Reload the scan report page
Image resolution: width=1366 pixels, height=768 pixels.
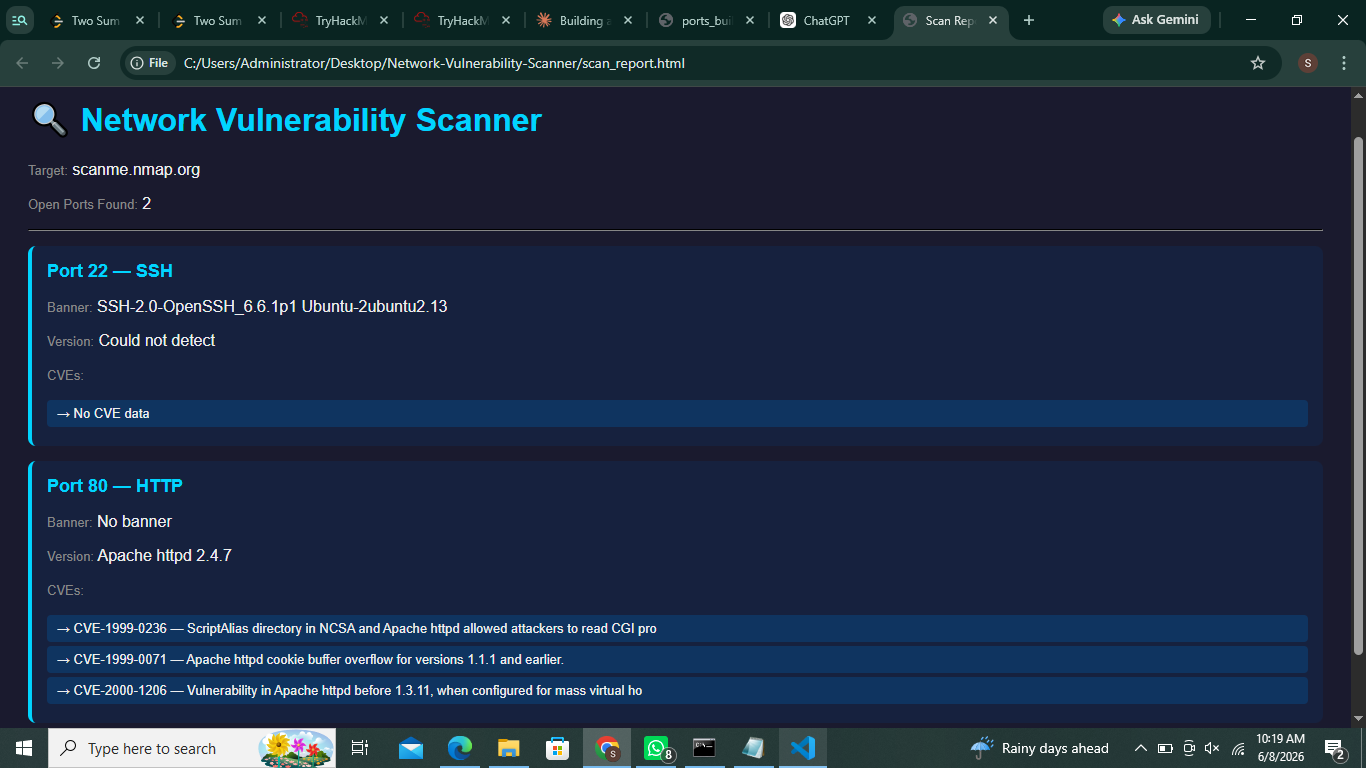click(x=94, y=63)
